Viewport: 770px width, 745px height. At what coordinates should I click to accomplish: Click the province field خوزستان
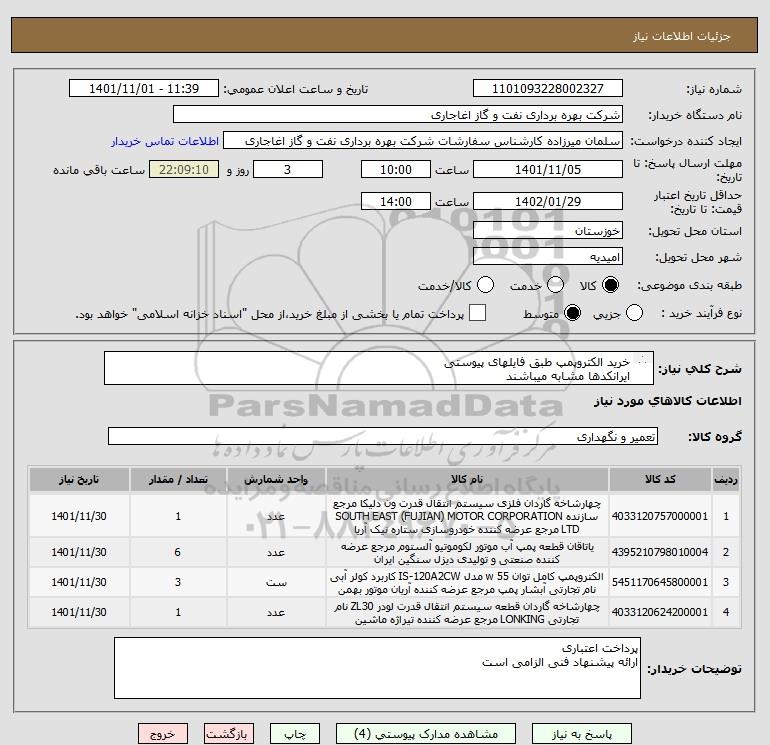coord(548,231)
